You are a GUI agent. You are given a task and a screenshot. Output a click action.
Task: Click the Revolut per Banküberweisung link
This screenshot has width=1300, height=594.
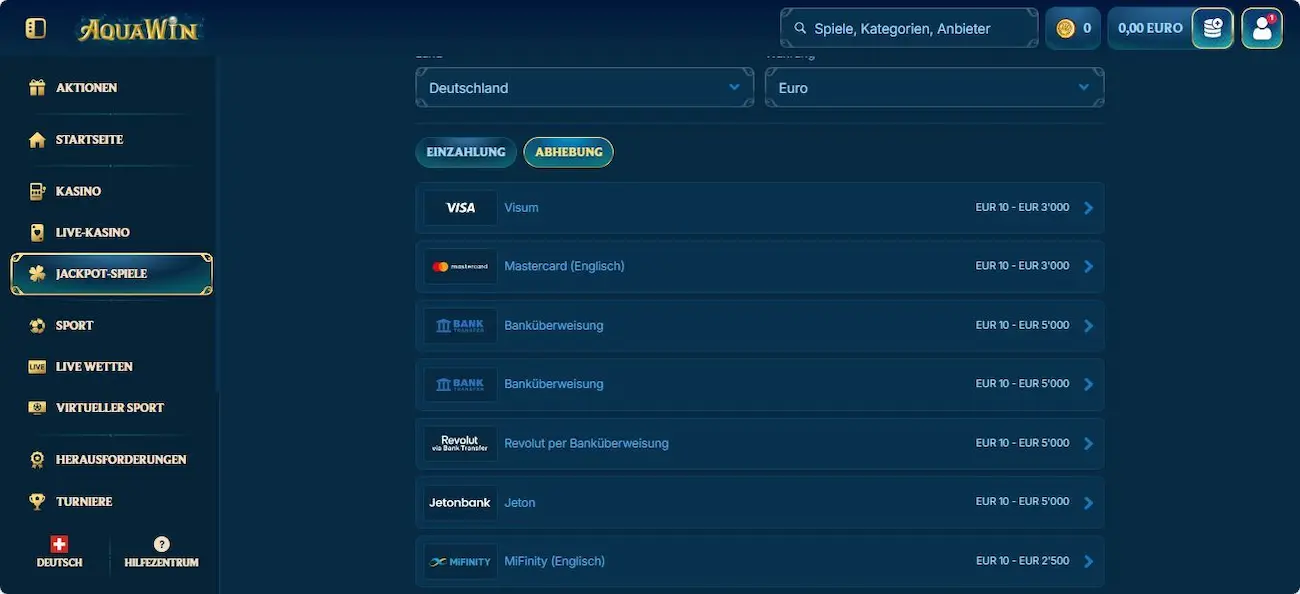click(x=587, y=443)
